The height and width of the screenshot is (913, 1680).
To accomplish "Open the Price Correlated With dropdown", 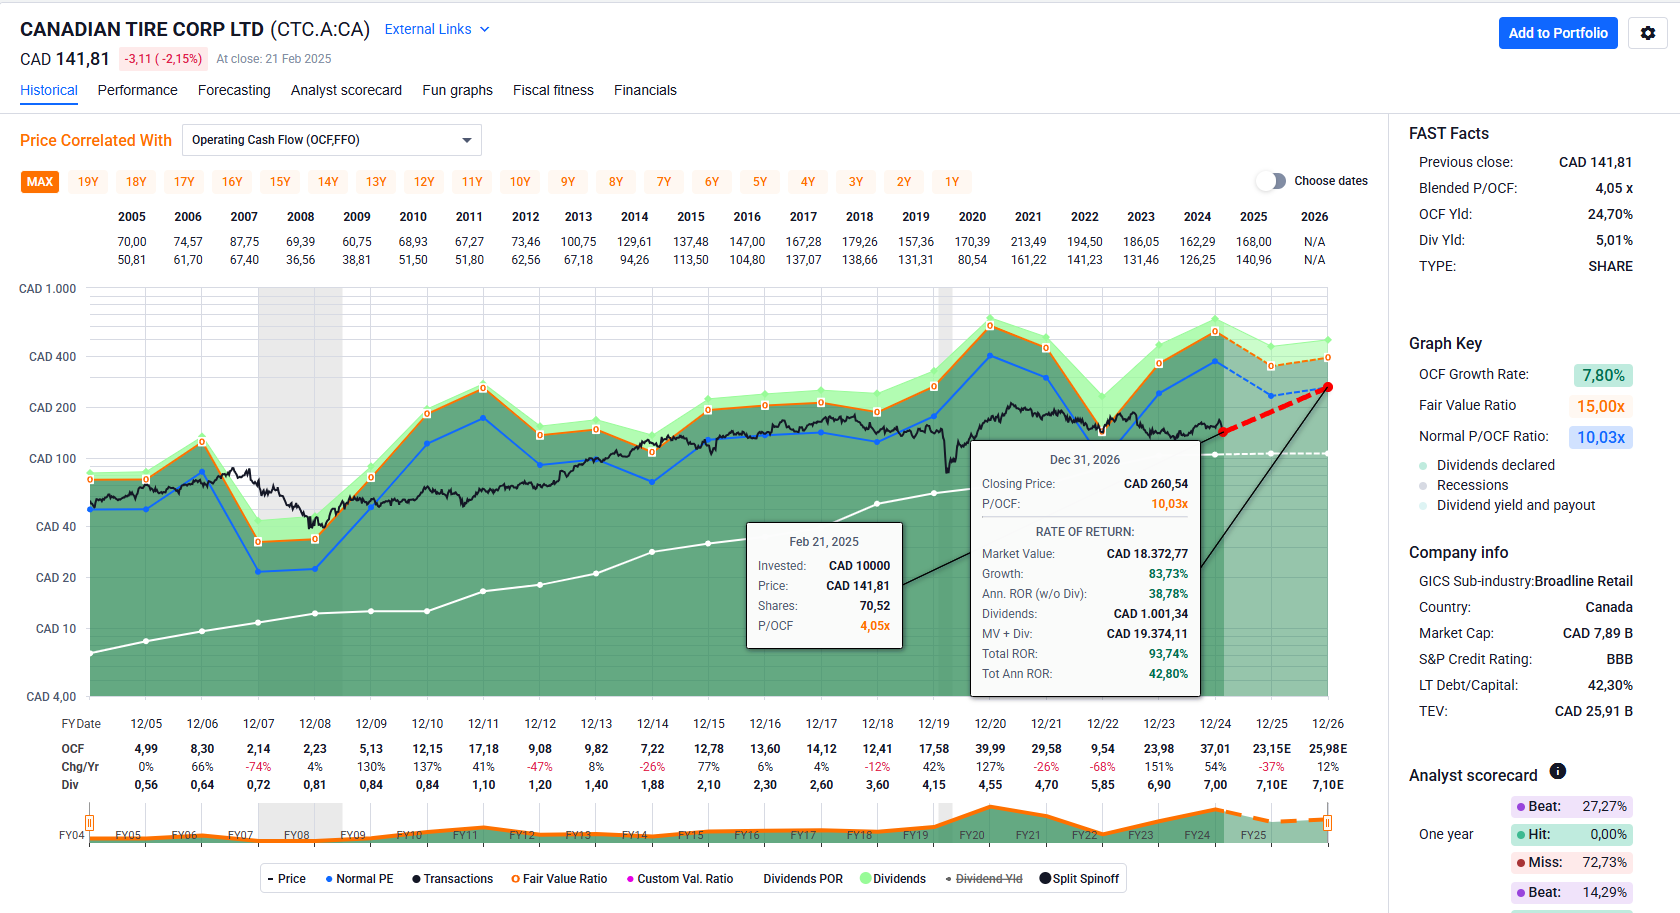I will (x=331, y=140).
